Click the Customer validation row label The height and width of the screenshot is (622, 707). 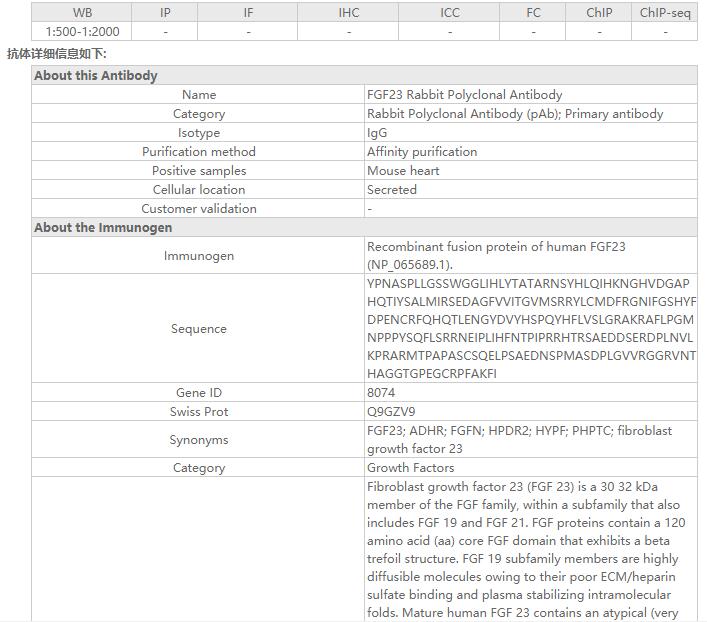199,209
